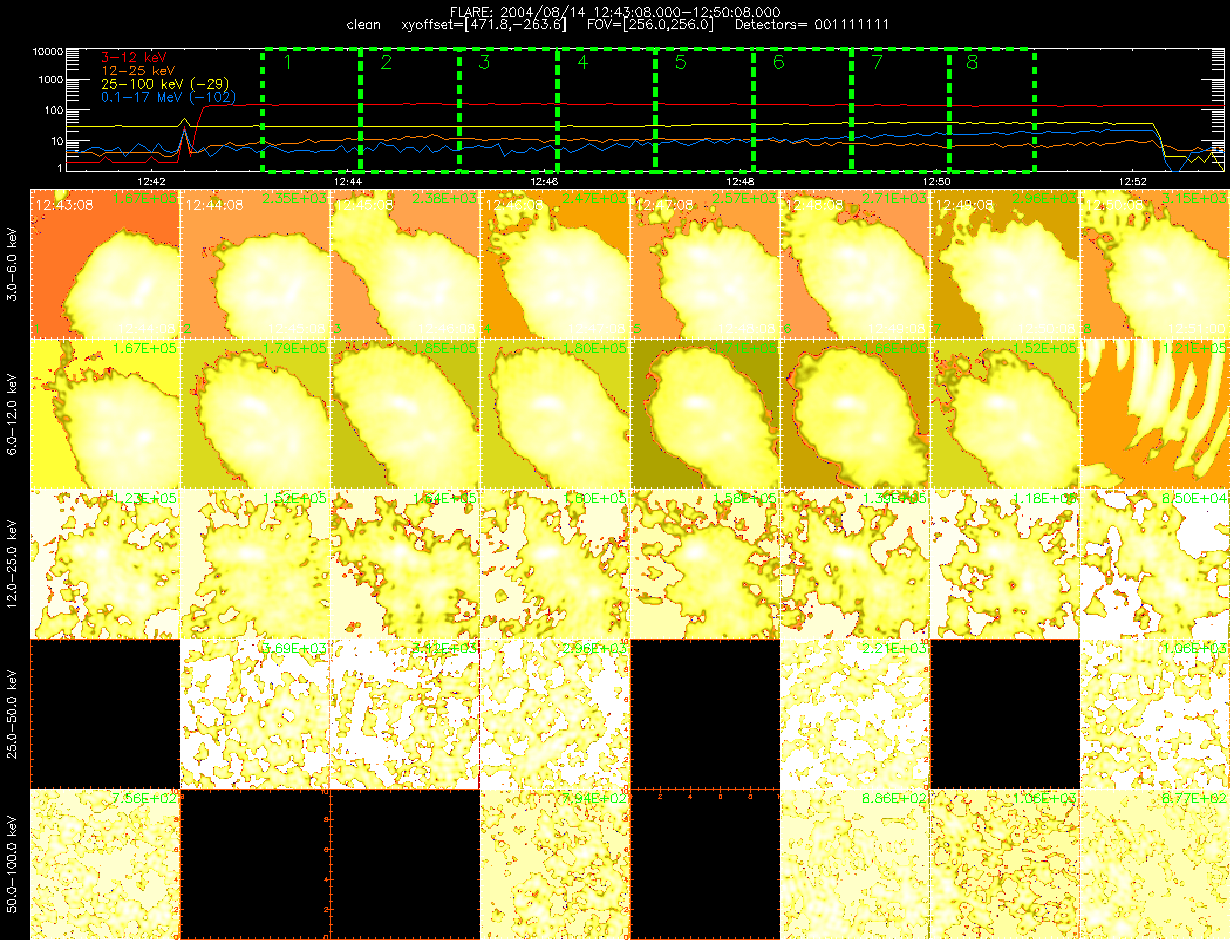Screen dimensions: 1230x940
Task: Open the 3.0-6.0 keV image stamped 12:44:08
Action: click(x=255, y=264)
